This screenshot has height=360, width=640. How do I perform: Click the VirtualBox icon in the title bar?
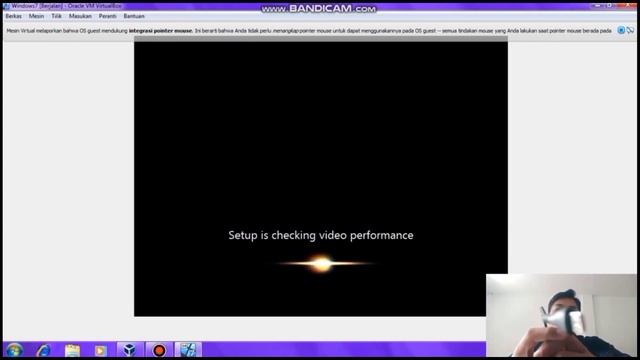tap(7, 6)
